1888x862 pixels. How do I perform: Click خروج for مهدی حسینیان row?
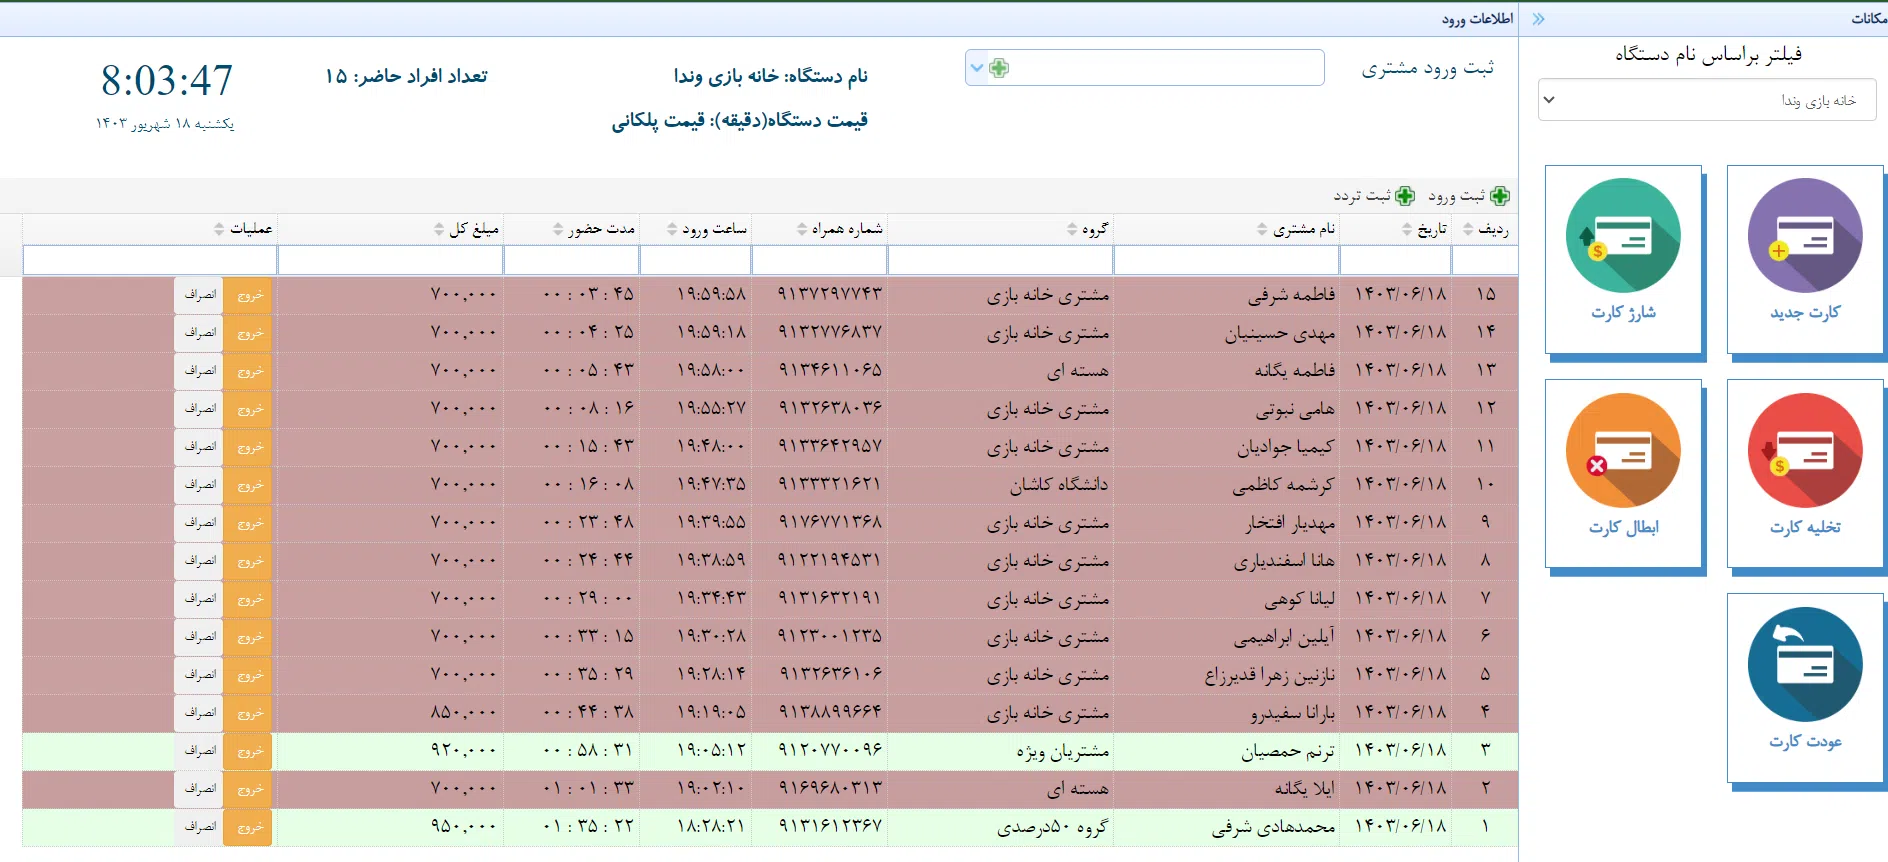coord(248,333)
